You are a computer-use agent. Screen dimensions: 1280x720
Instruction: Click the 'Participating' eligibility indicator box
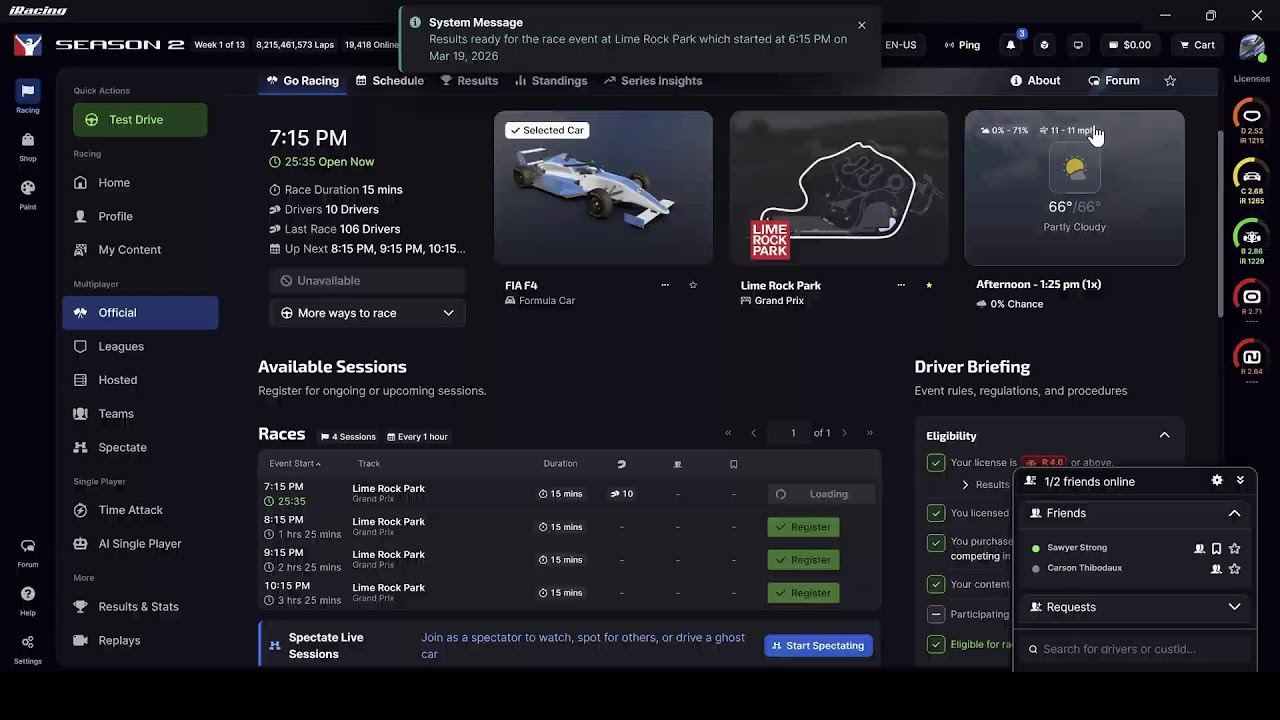936,614
